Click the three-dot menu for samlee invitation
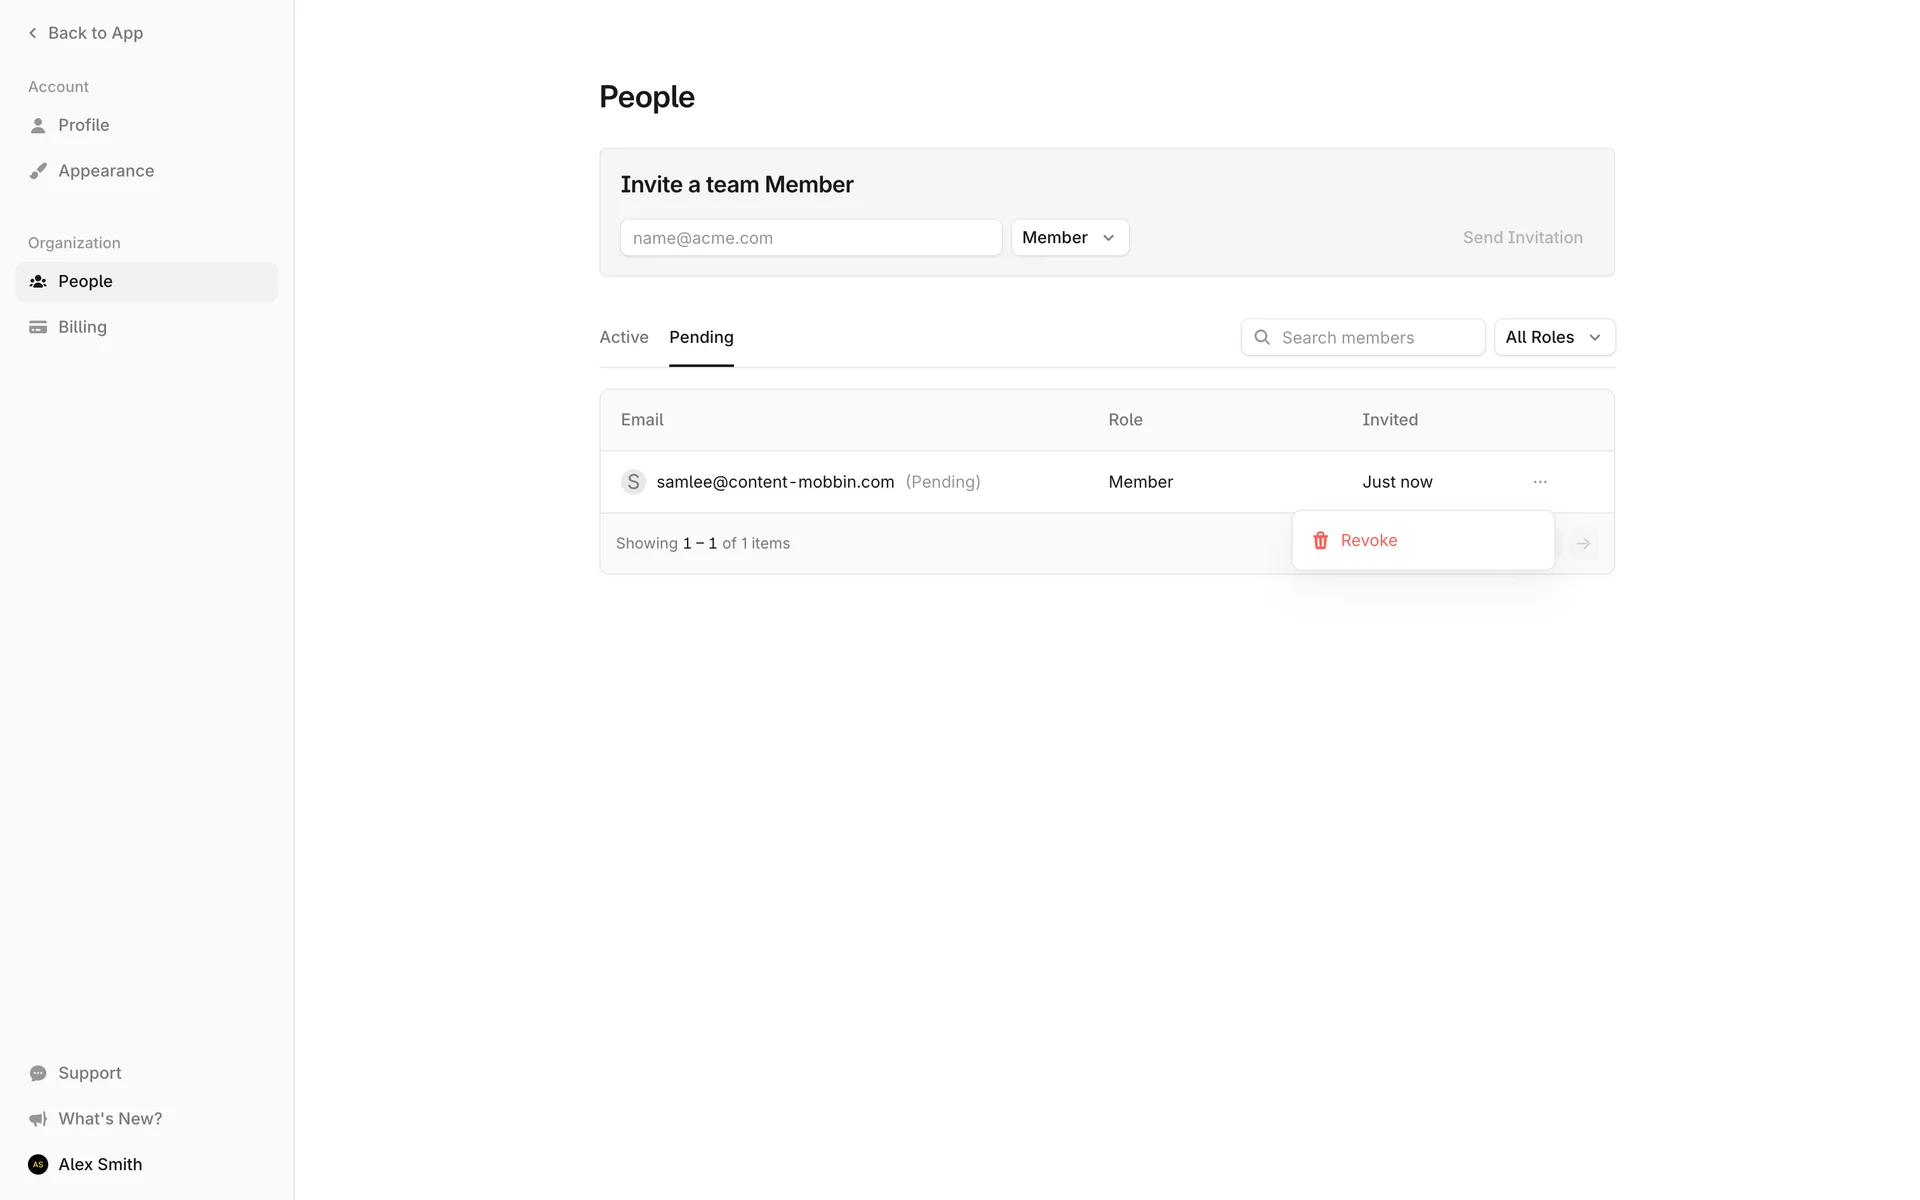This screenshot has height=1200, width=1920. pyautogui.click(x=1540, y=482)
